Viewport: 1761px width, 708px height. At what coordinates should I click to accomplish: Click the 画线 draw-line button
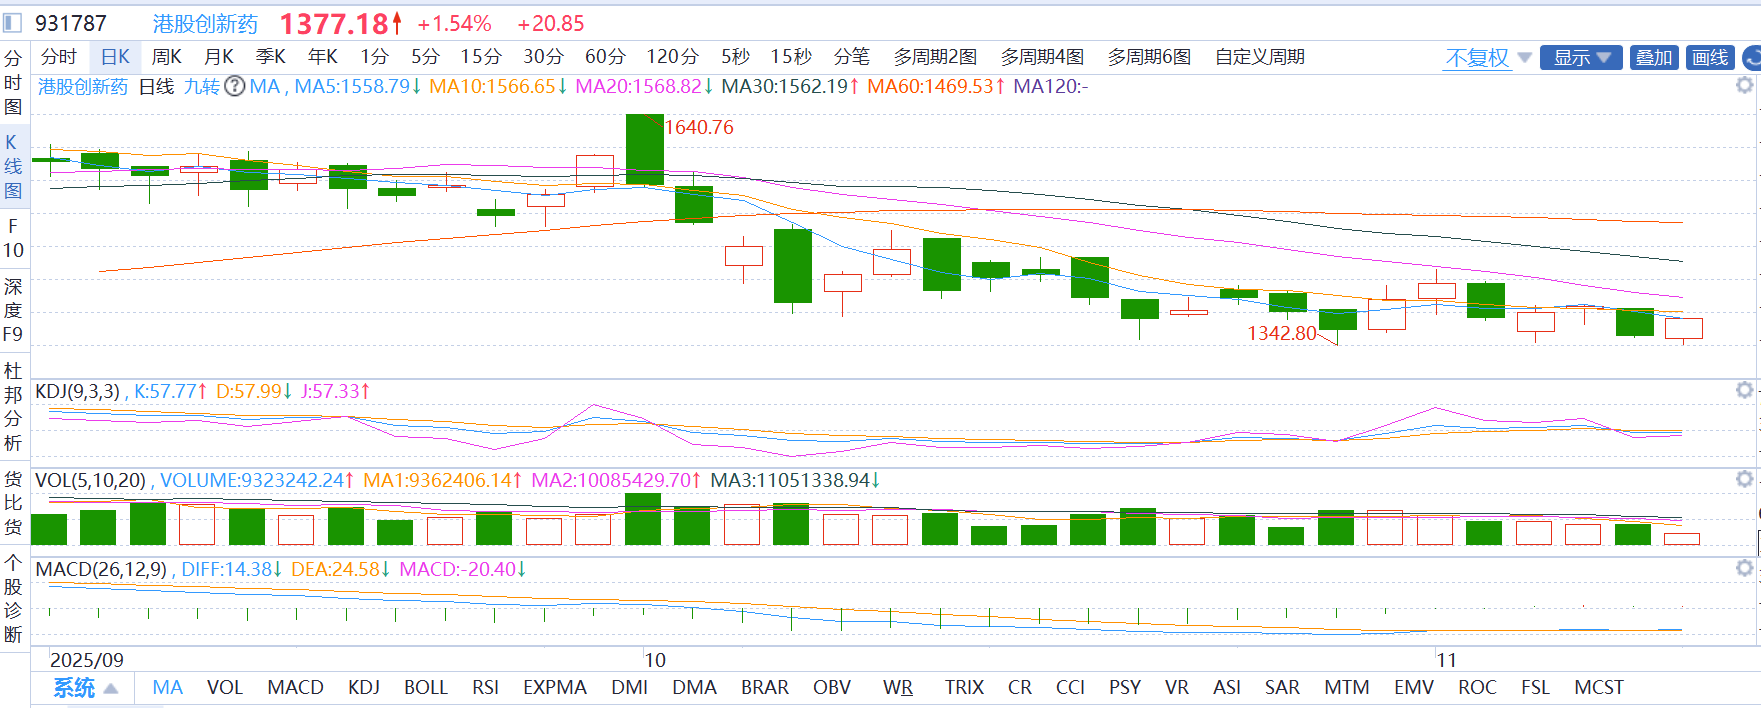(x=1710, y=57)
